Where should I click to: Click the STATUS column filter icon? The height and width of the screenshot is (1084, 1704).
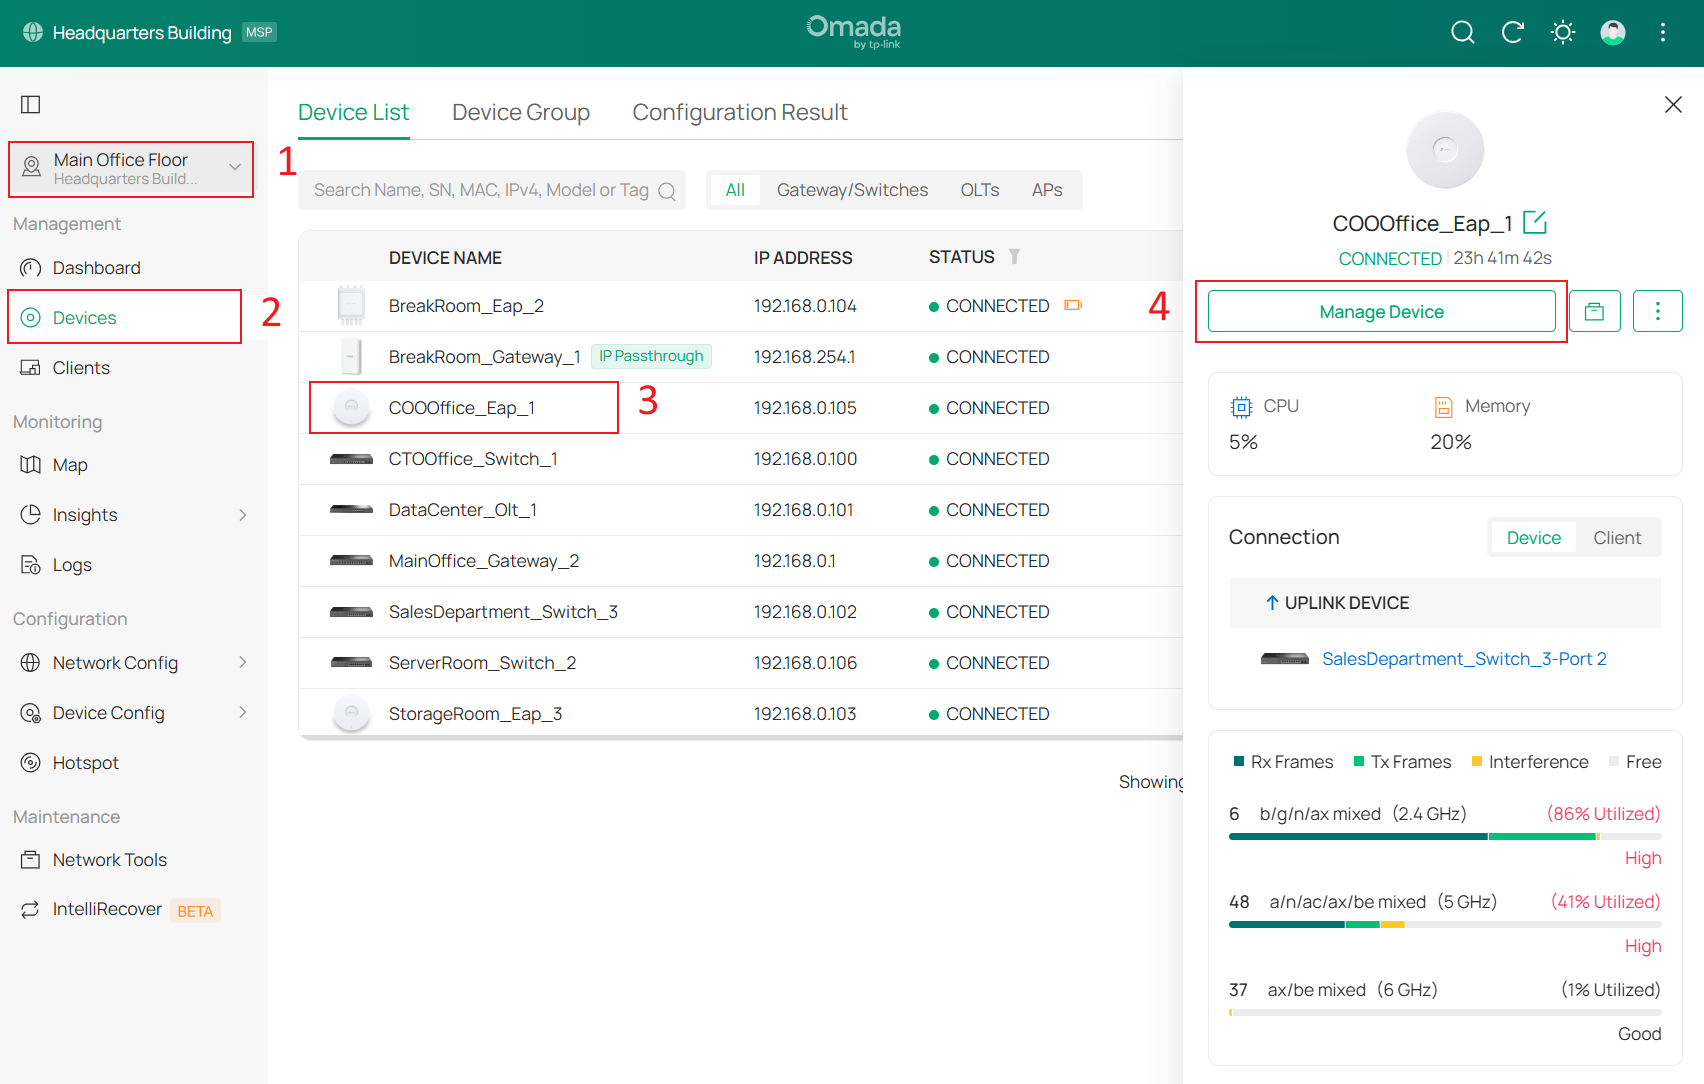(1014, 257)
